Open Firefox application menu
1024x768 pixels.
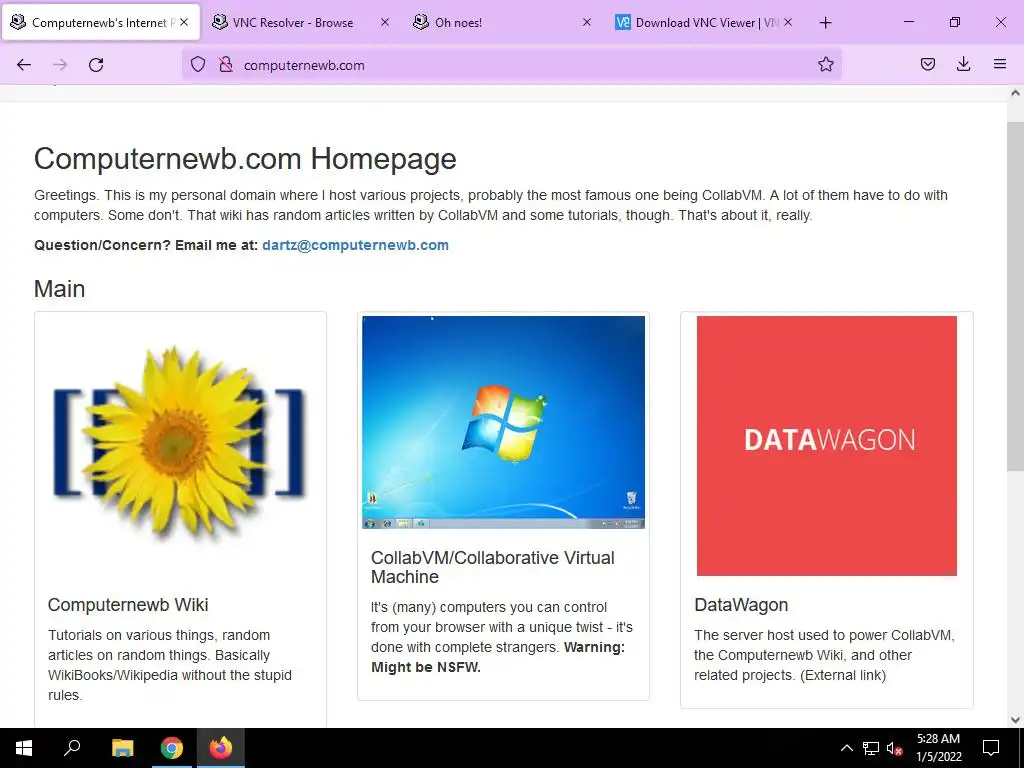click(x=1000, y=65)
